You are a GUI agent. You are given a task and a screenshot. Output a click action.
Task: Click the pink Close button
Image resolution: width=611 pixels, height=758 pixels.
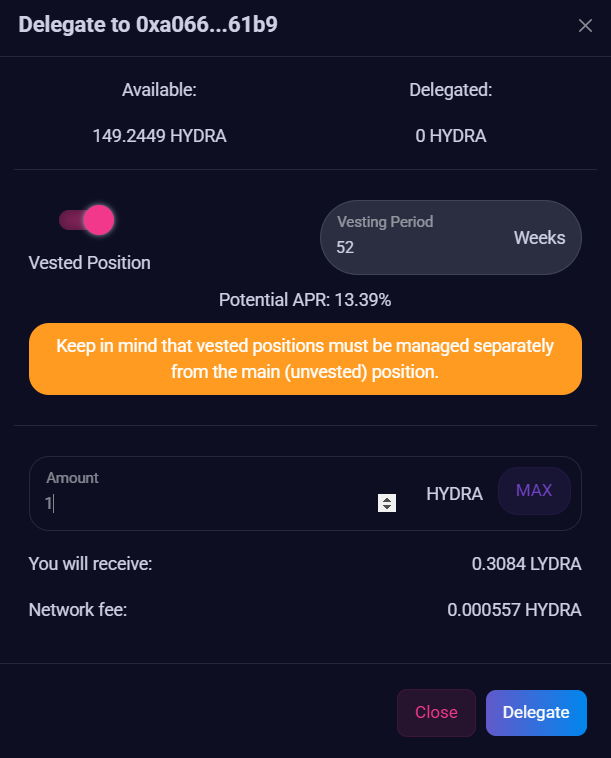coord(436,712)
